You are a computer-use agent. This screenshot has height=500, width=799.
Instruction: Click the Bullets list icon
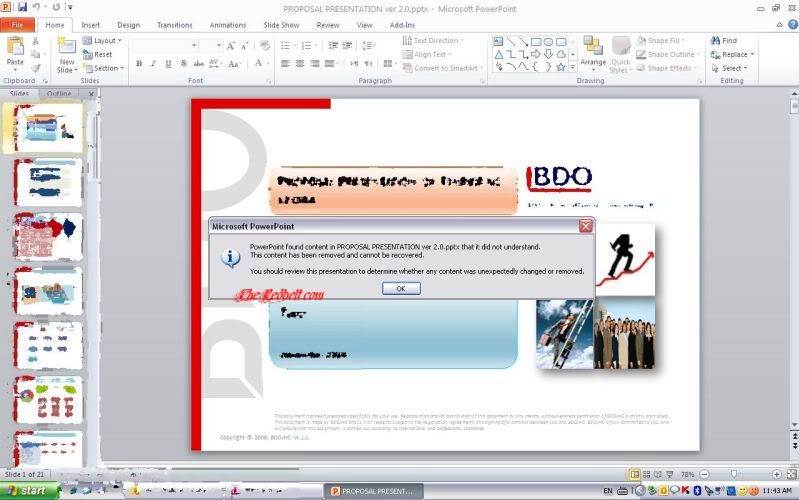pyautogui.click(x=287, y=45)
